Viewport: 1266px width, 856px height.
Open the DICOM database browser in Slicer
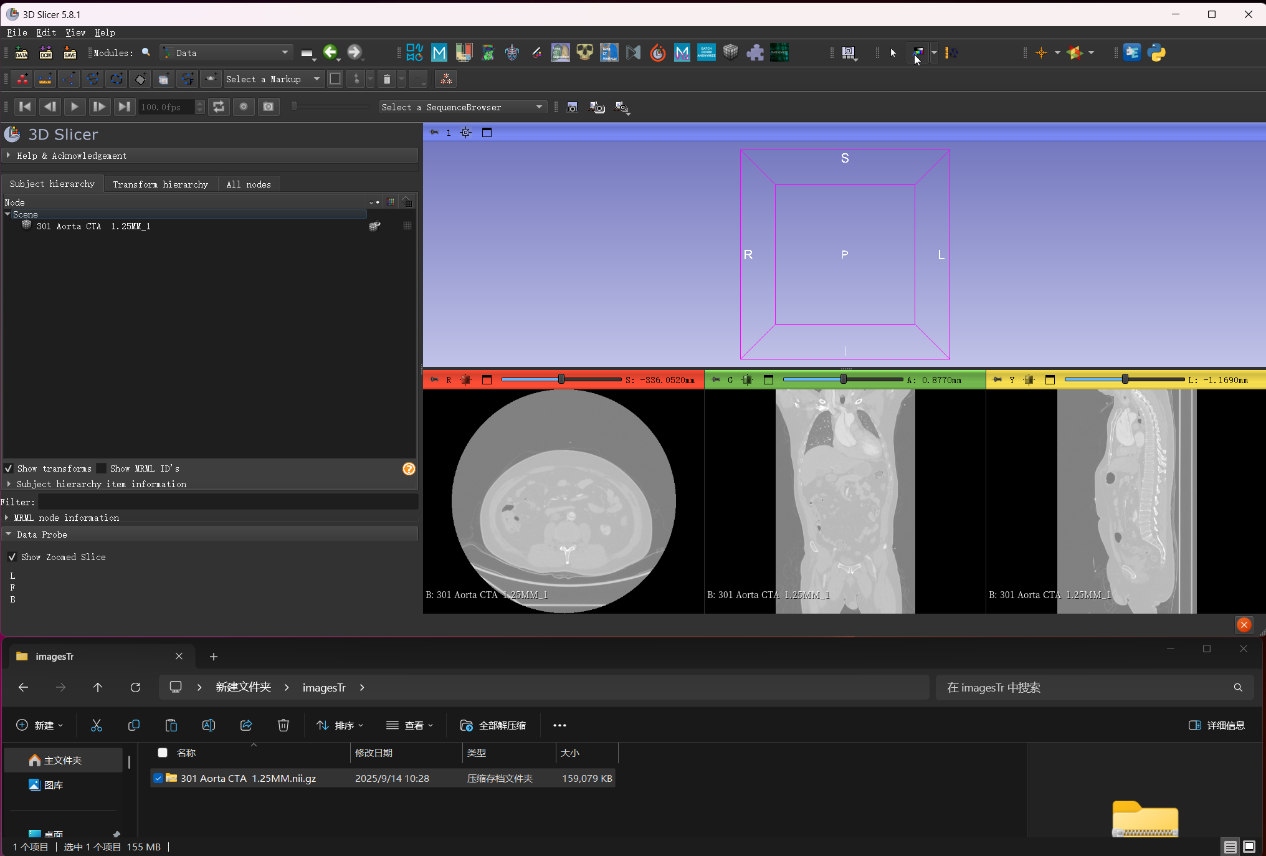tap(45, 52)
